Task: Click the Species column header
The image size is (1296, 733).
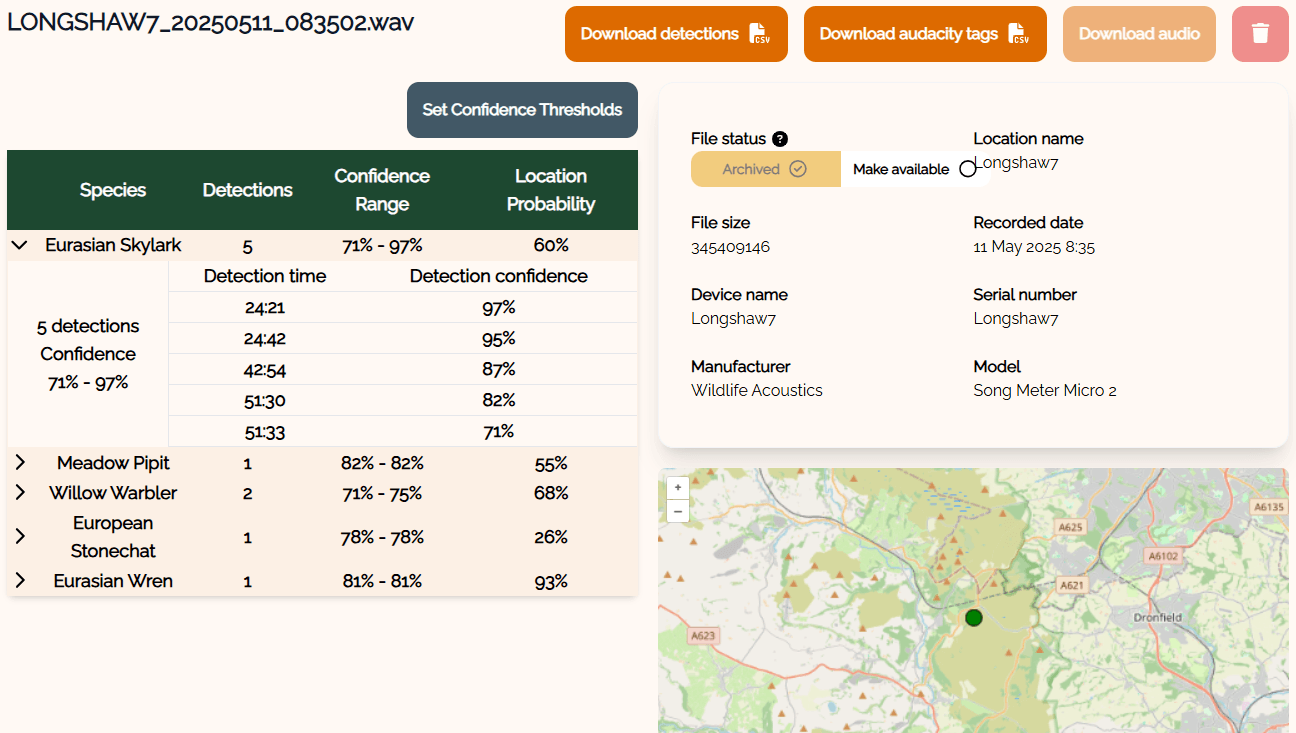Action: click(x=113, y=190)
